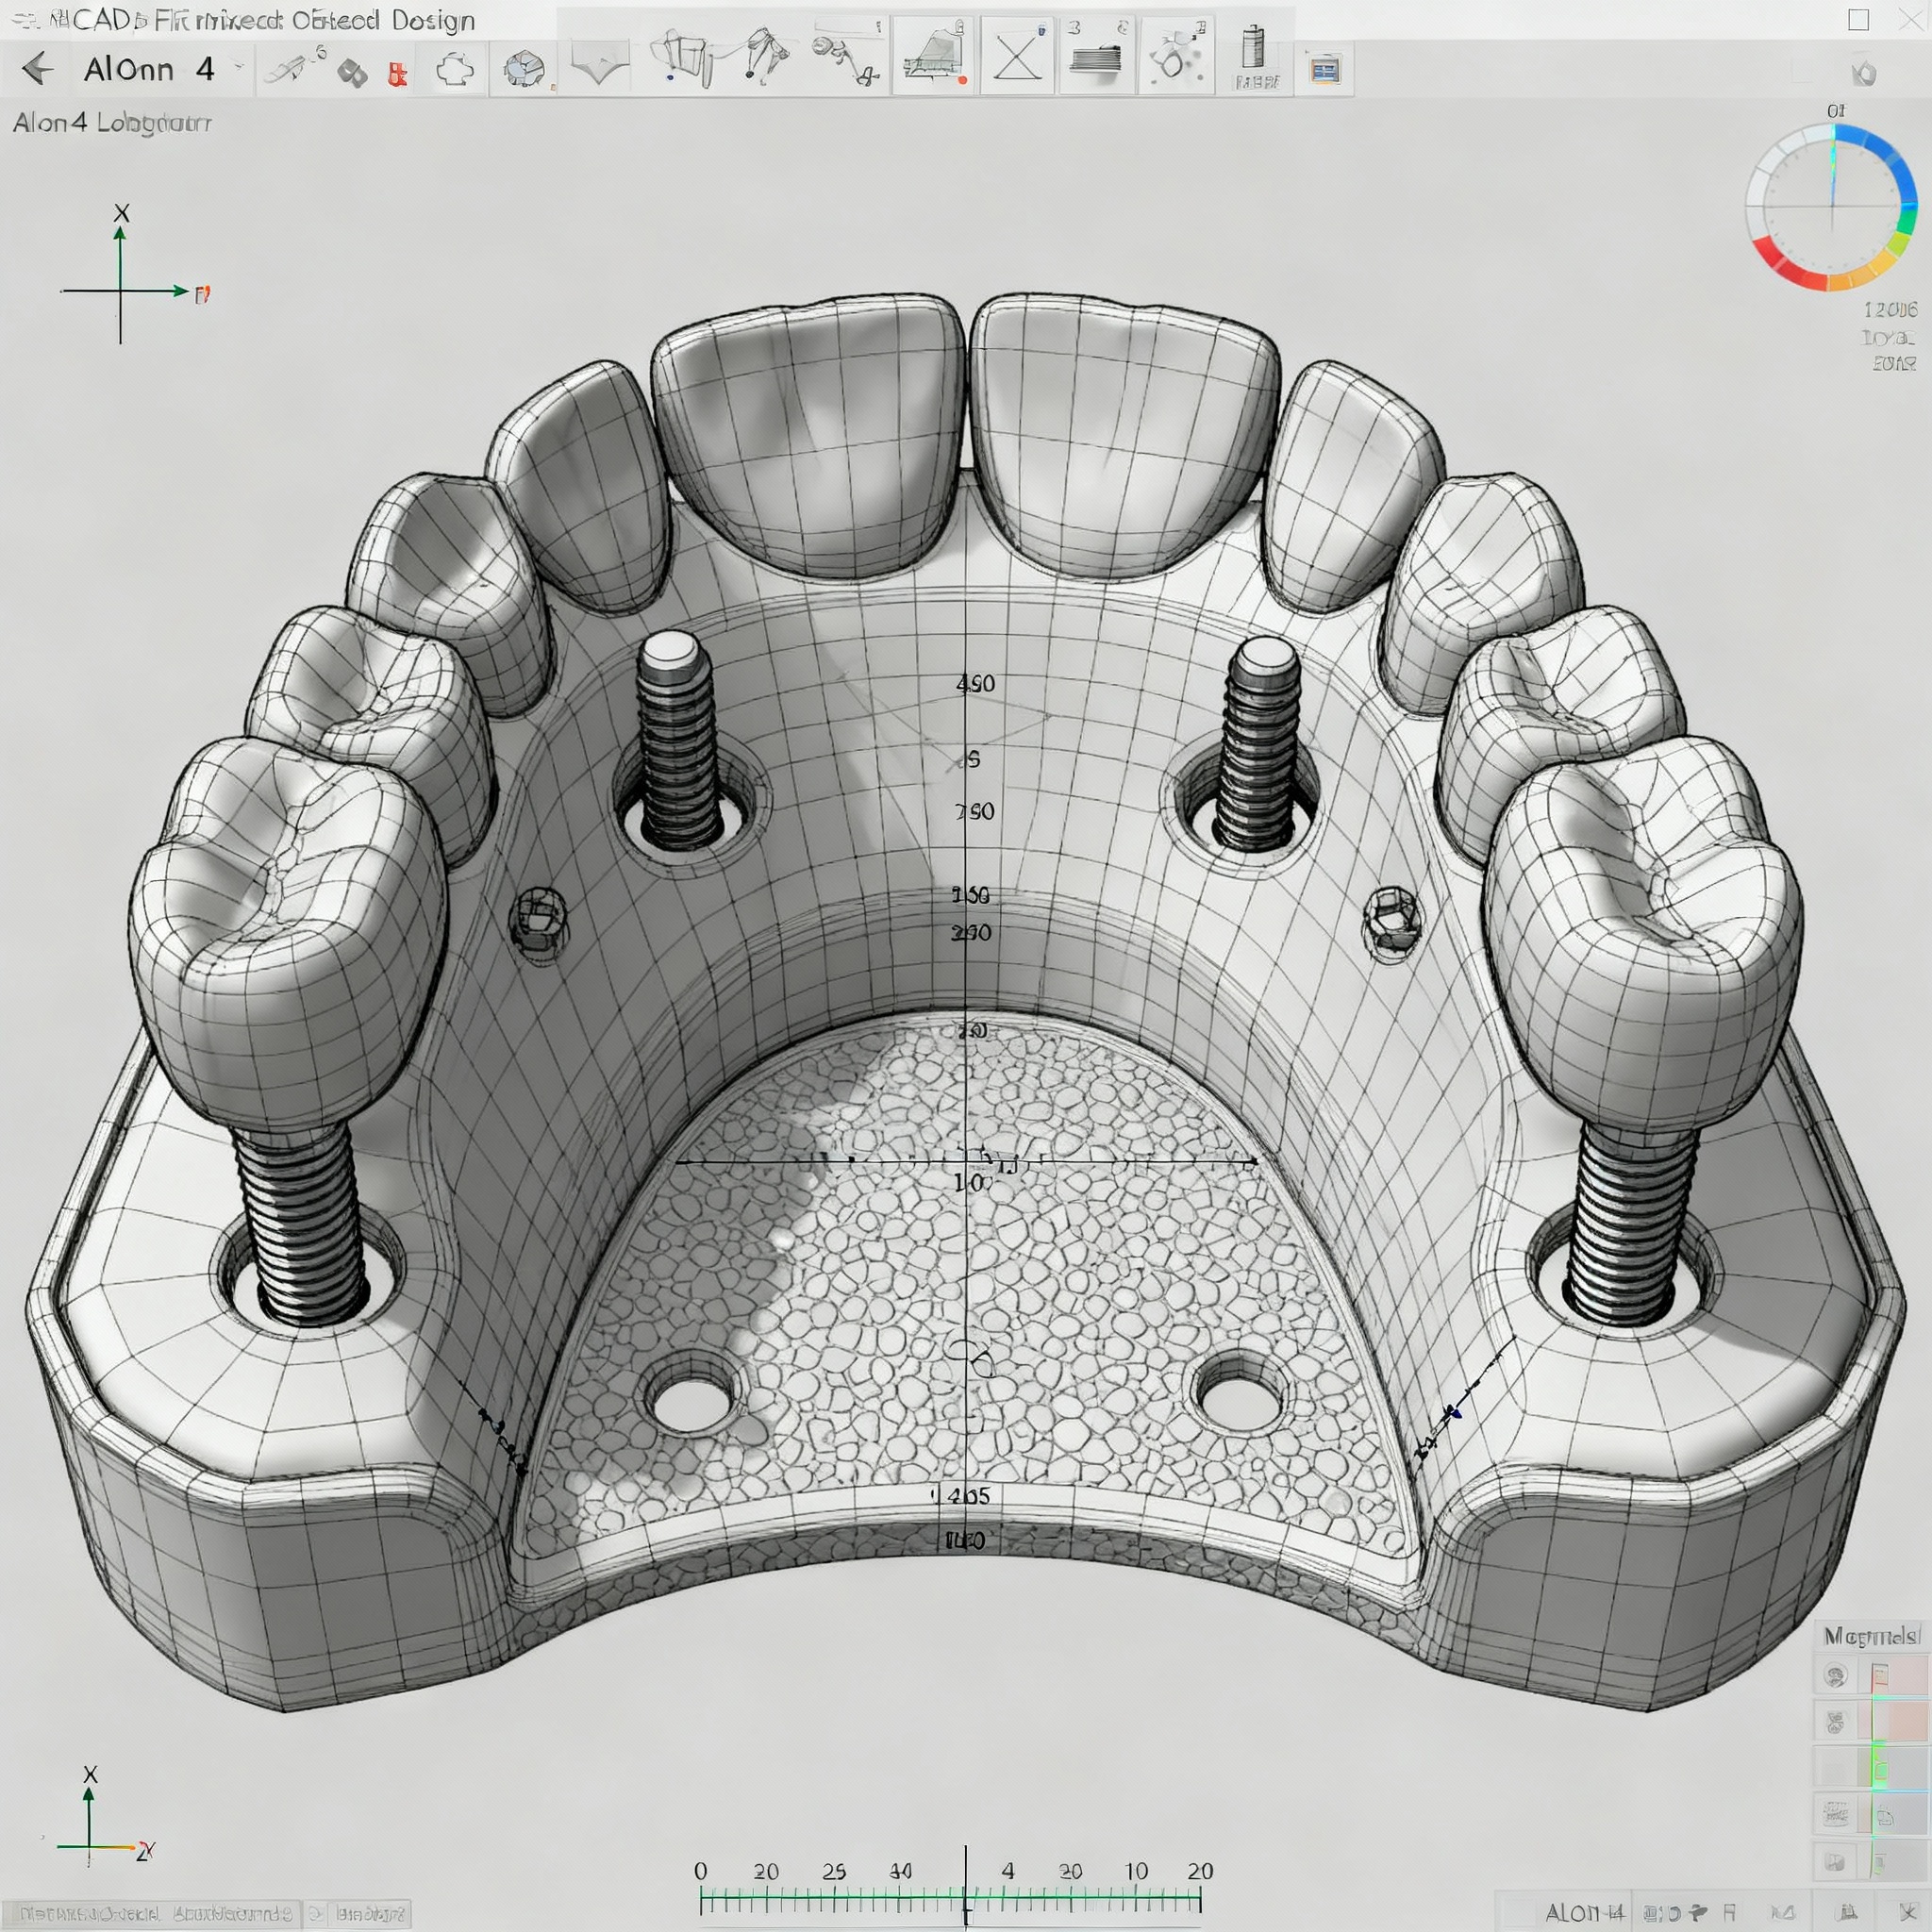The width and height of the screenshot is (1932, 1932).
Task: Select the stacked layers toolbar icon
Action: pos(1095,60)
